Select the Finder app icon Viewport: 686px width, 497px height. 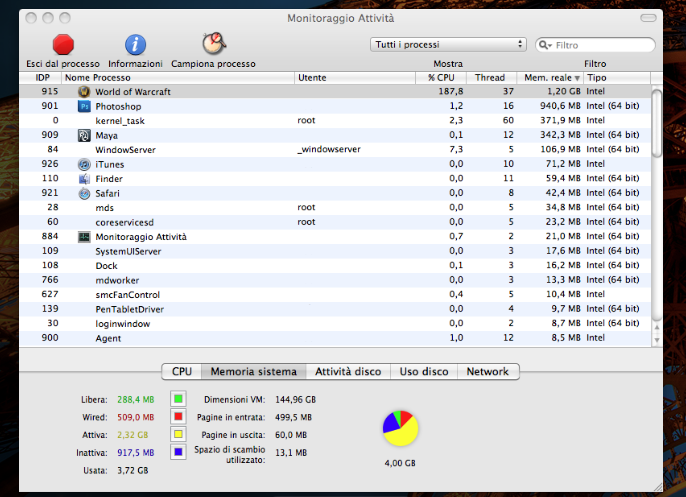point(84,179)
